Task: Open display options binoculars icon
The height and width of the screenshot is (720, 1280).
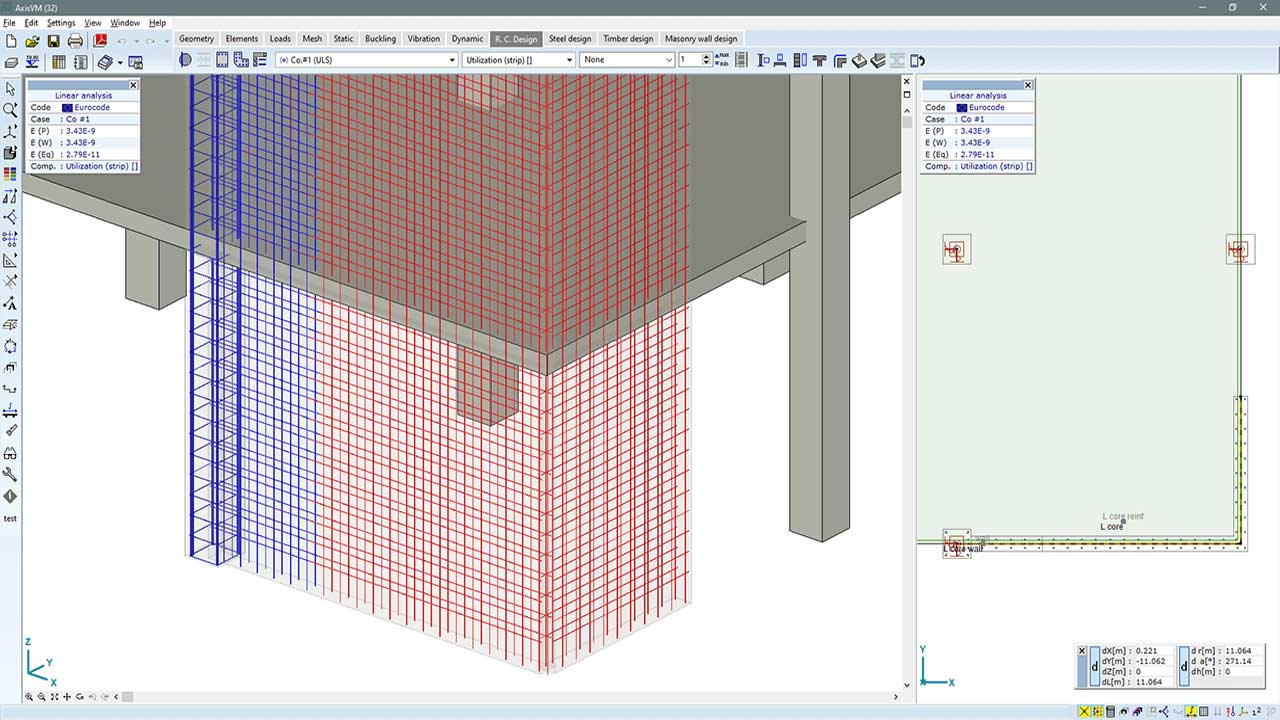Action: pos(11,453)
